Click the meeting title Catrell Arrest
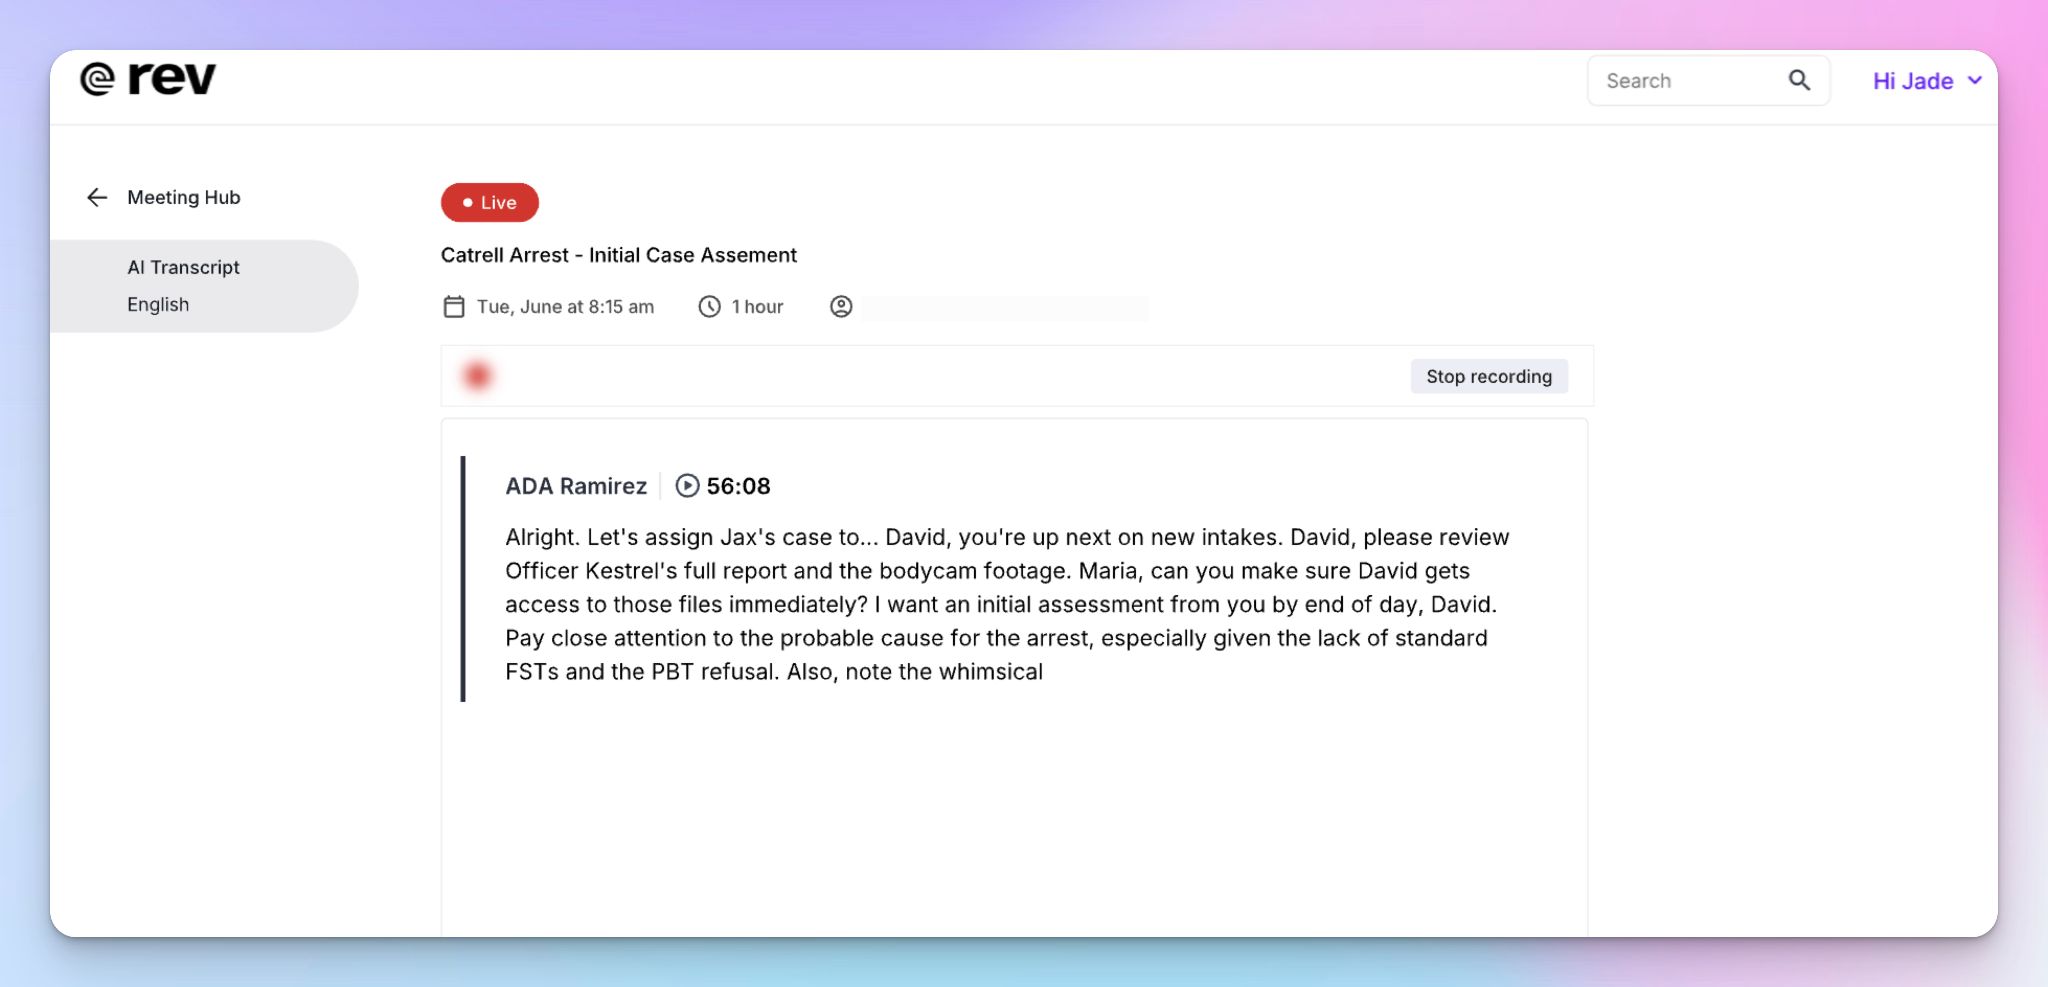Screen dimensions: 2048x987 click(619, 255)
